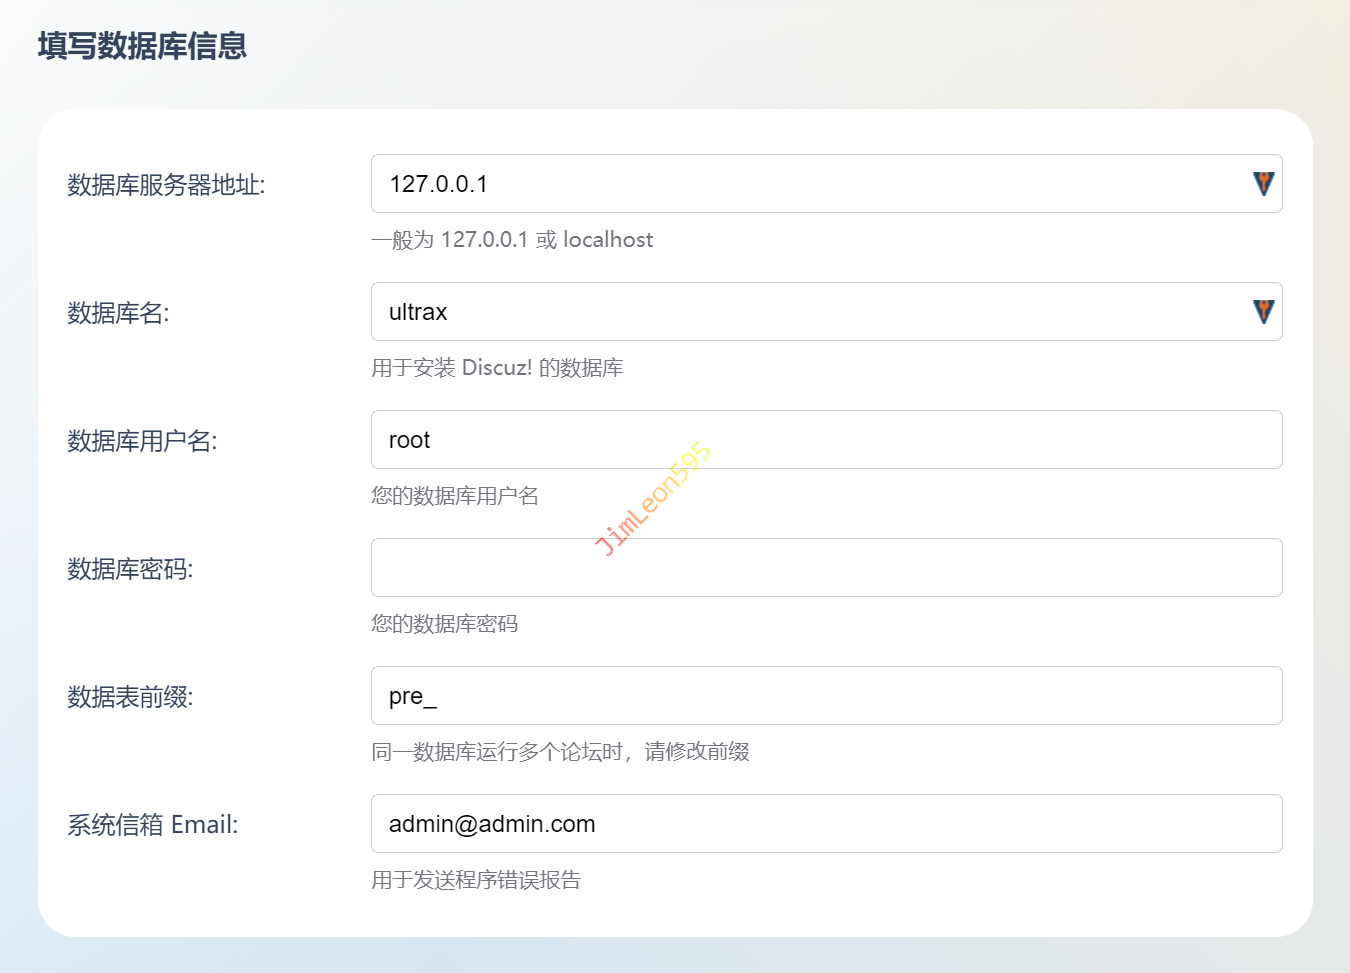This screenshot has height=973, width=1350.
Task: Click the hint about modifying the prefix
Action: (560, 752)
